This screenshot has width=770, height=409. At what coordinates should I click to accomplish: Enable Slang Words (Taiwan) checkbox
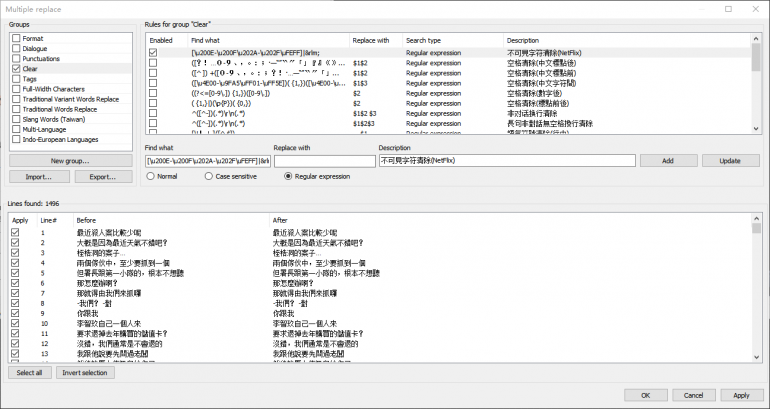coord(16,119)
